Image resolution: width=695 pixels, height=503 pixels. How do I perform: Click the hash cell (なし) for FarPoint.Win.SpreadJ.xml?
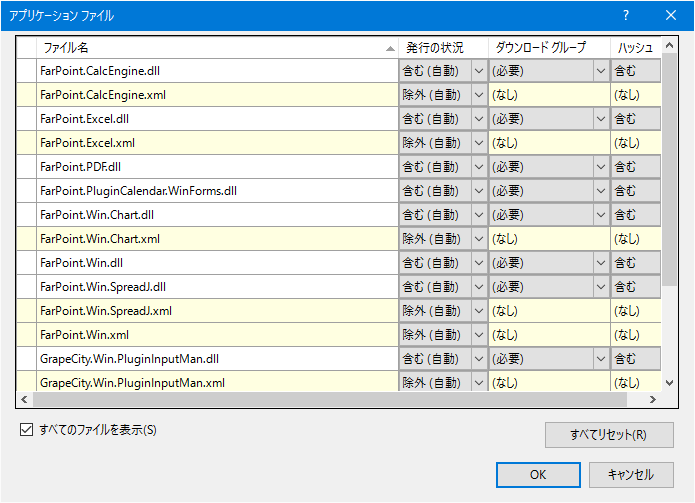(x=636, y=311)
